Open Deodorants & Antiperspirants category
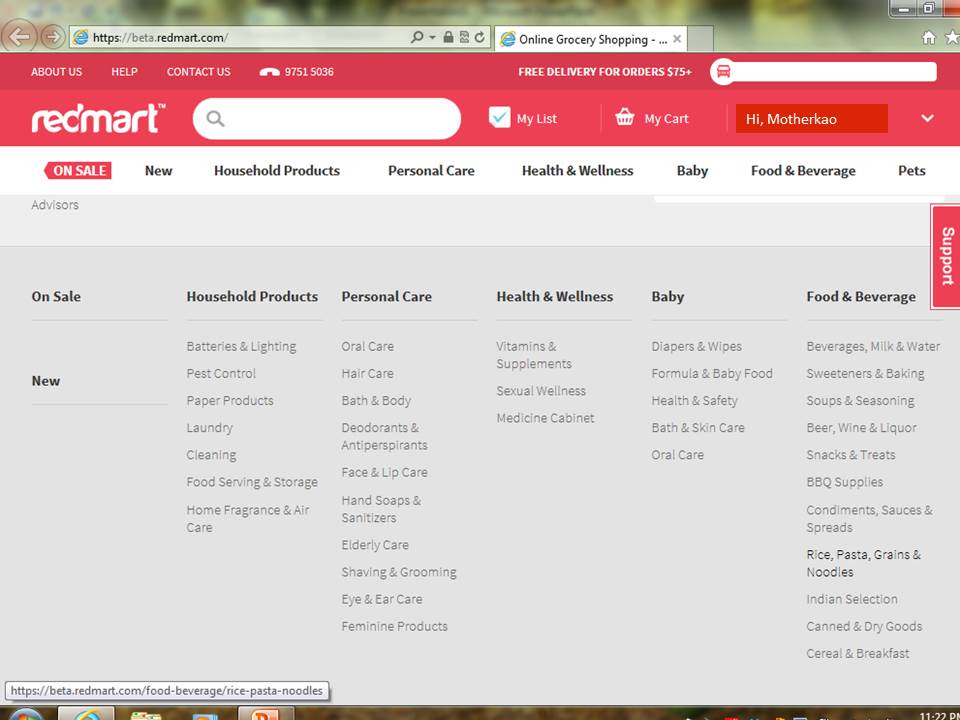 (384, 437)
